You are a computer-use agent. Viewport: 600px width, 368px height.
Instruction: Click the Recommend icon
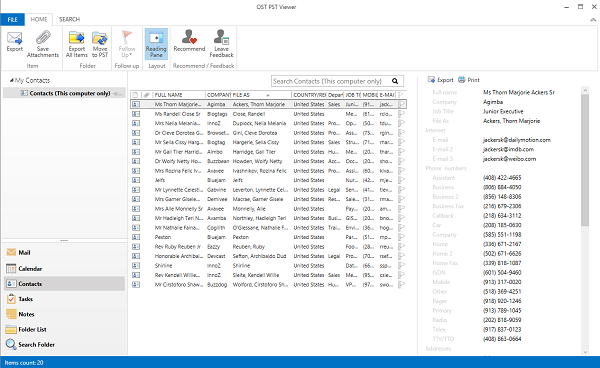pos(189,37)
